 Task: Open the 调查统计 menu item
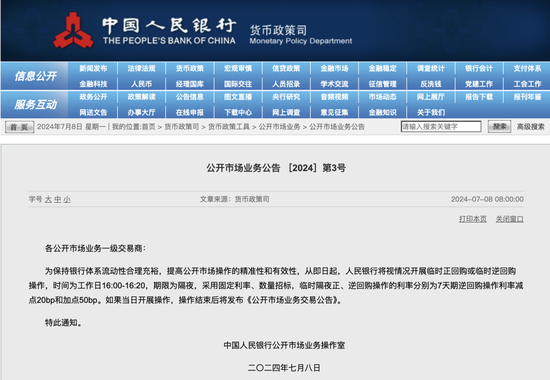tap(431, 68)
